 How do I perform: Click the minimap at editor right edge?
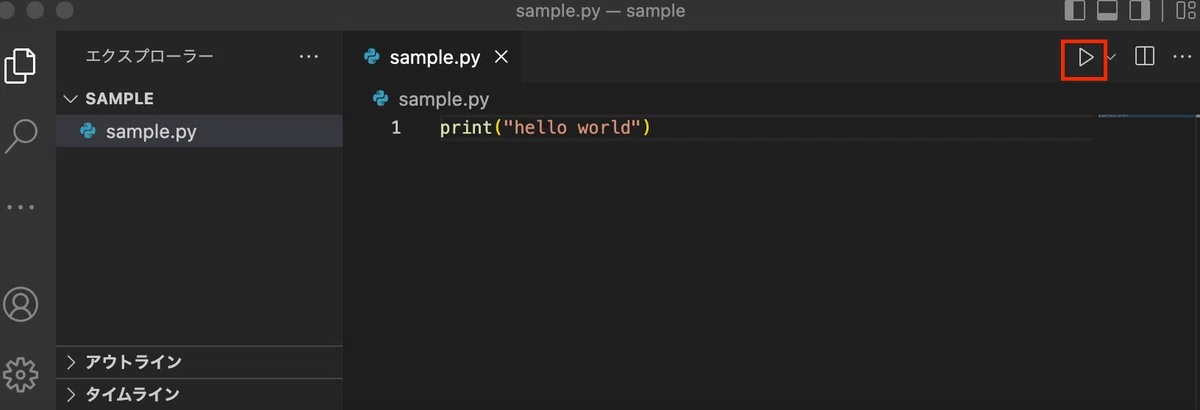[x=1147, y=117]
